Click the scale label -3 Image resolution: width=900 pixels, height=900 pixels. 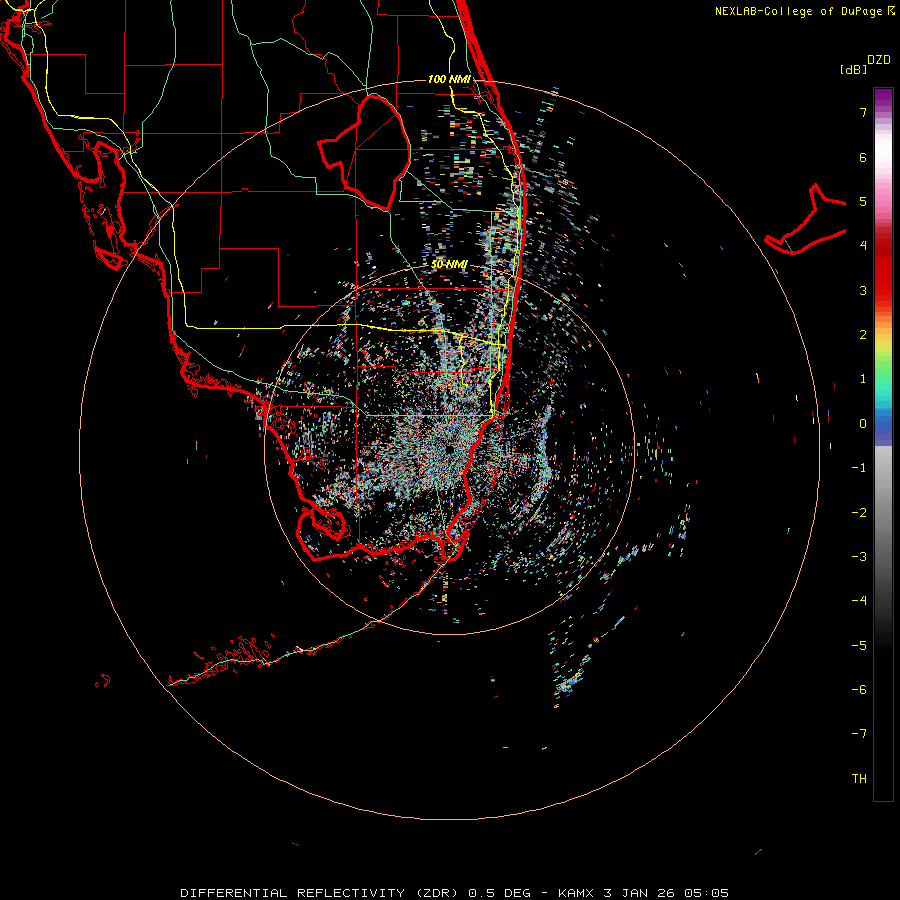point(859,557)
